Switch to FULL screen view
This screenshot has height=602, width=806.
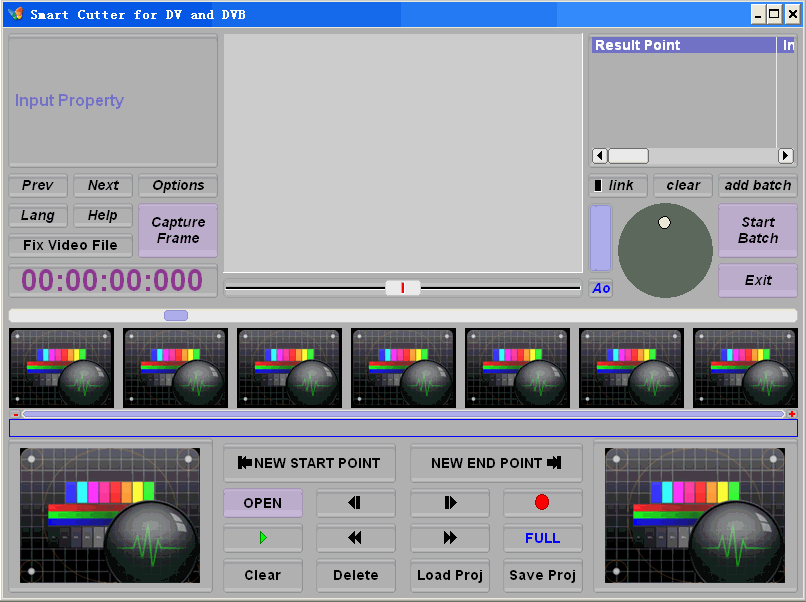pyautogui.click(x=542, y=538)
